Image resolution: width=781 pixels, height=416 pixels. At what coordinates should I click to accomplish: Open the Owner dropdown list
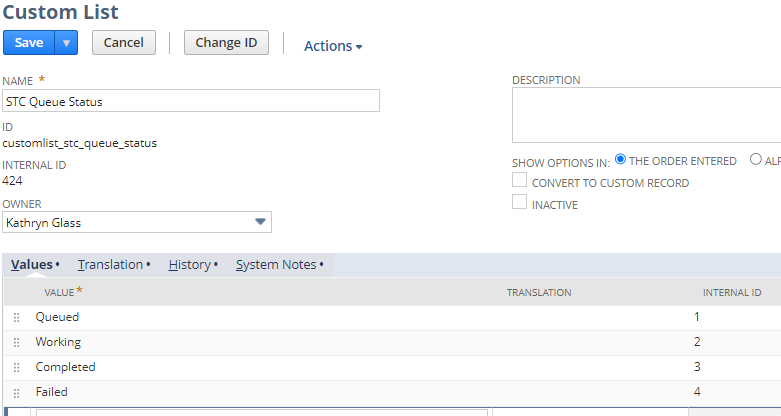click(260, 222)
